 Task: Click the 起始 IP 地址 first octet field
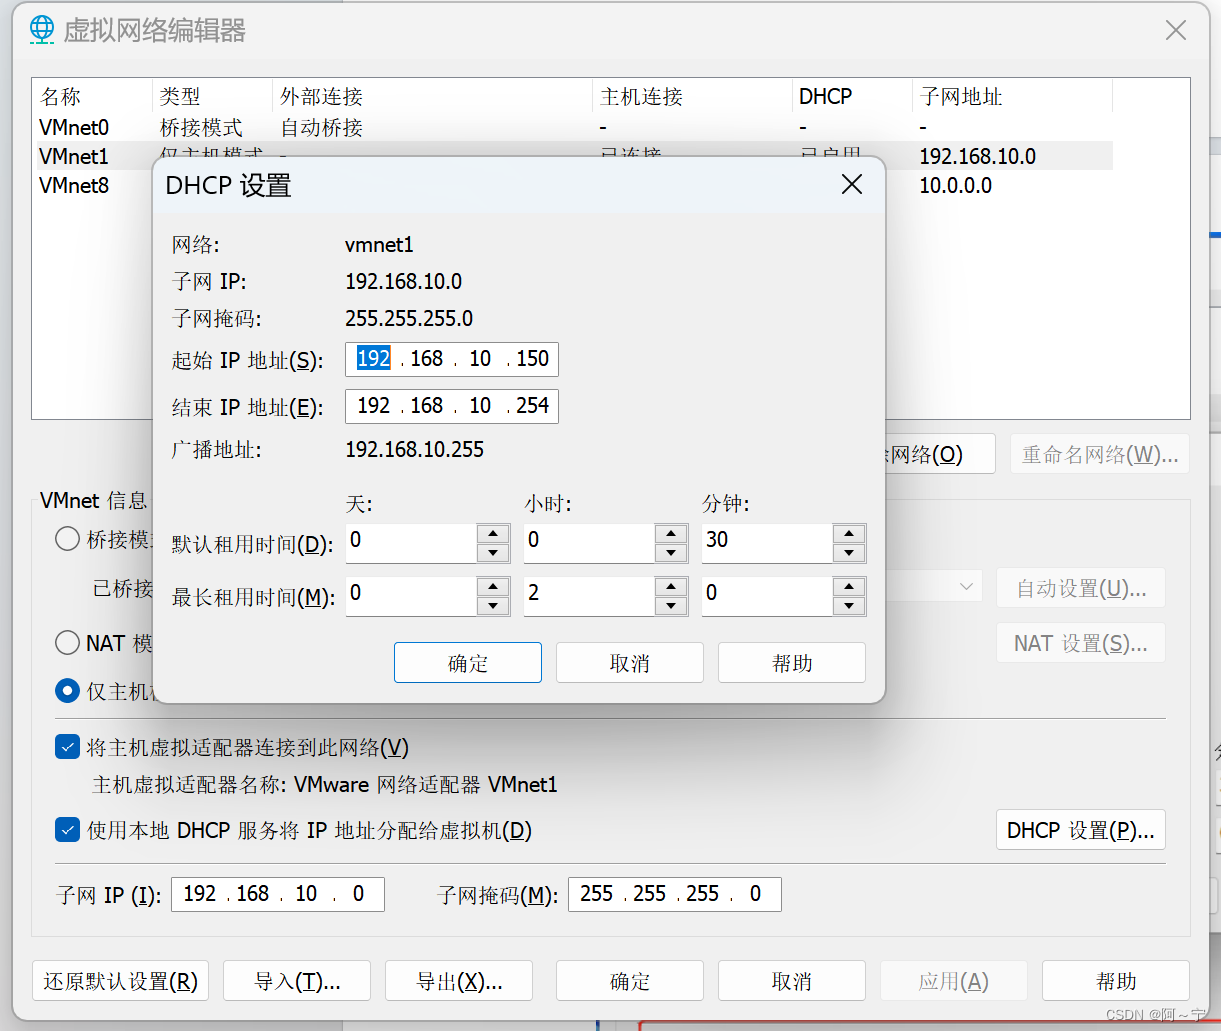373,359
